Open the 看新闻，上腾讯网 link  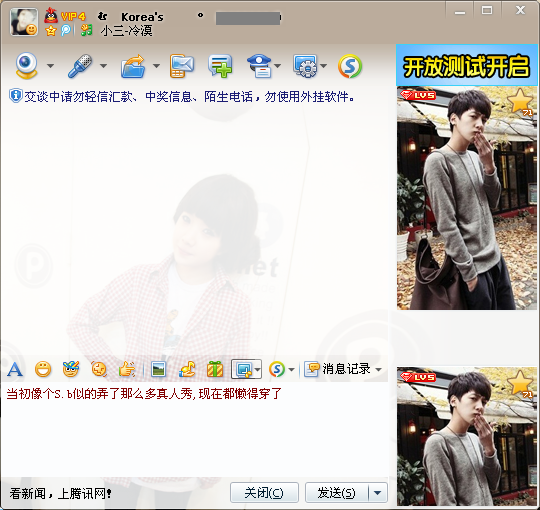point(60,493)
